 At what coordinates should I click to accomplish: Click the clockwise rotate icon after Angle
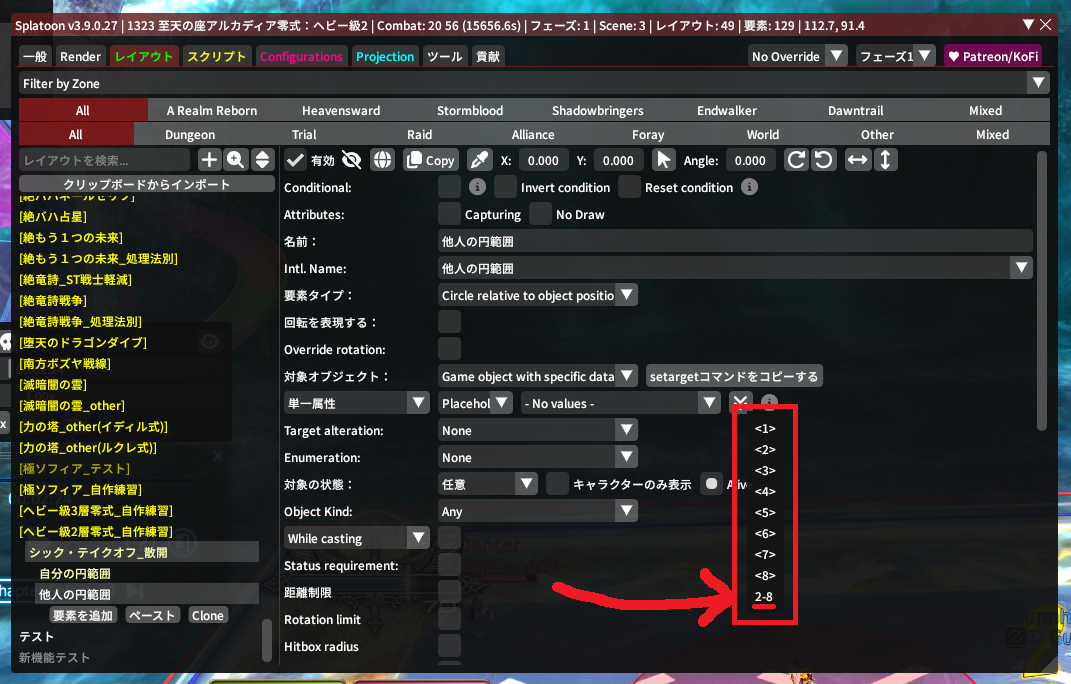coord(796,160)
